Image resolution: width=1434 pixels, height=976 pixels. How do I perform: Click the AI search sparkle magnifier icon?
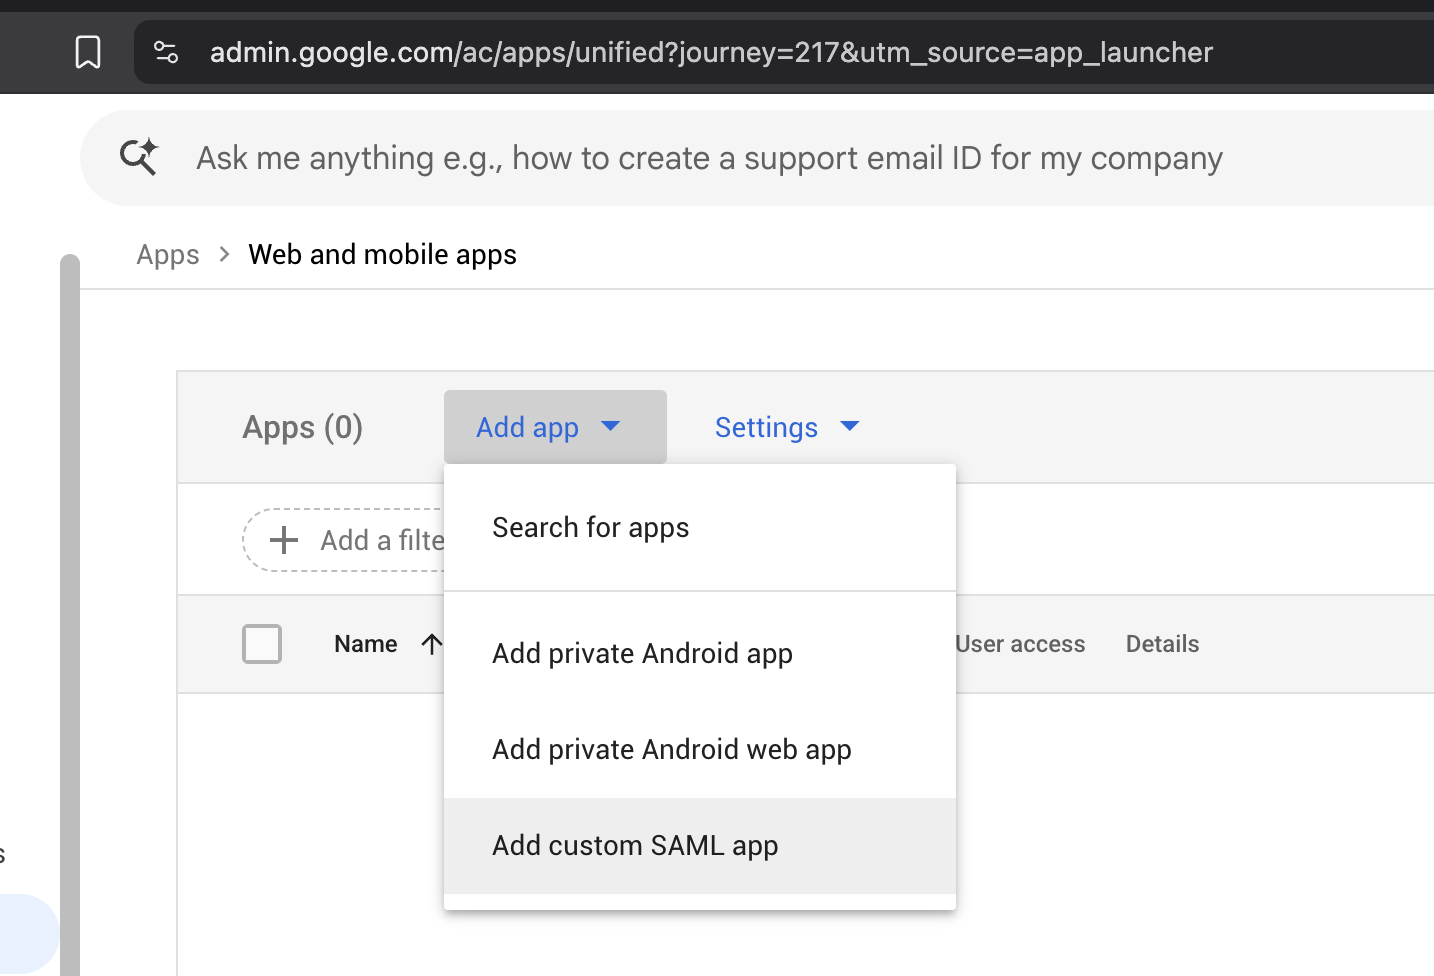coord(139,157)
